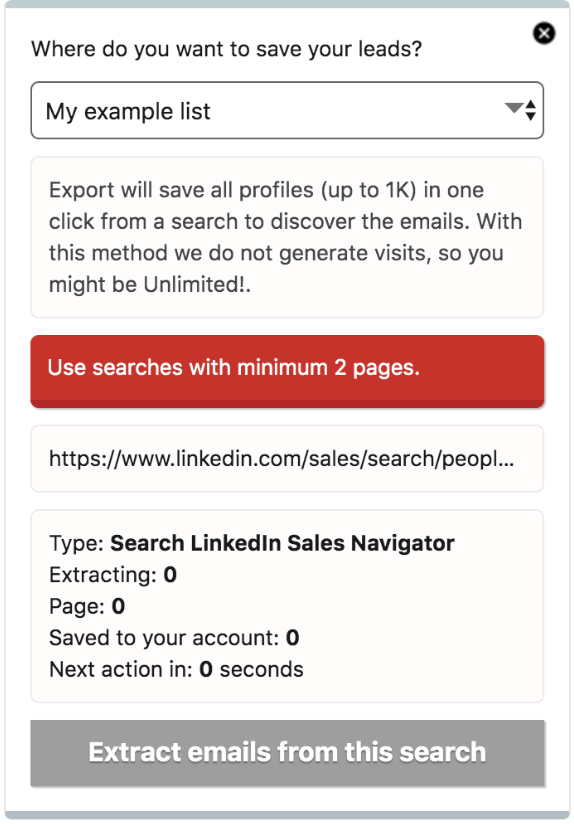Click the '(up to 1K)' text in description

pyautogui.click(x=327, y=190)
